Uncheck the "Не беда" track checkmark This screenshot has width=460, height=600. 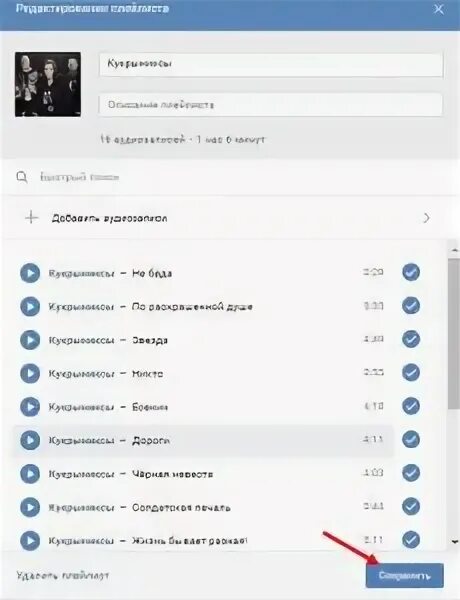[x=411, y=272]
